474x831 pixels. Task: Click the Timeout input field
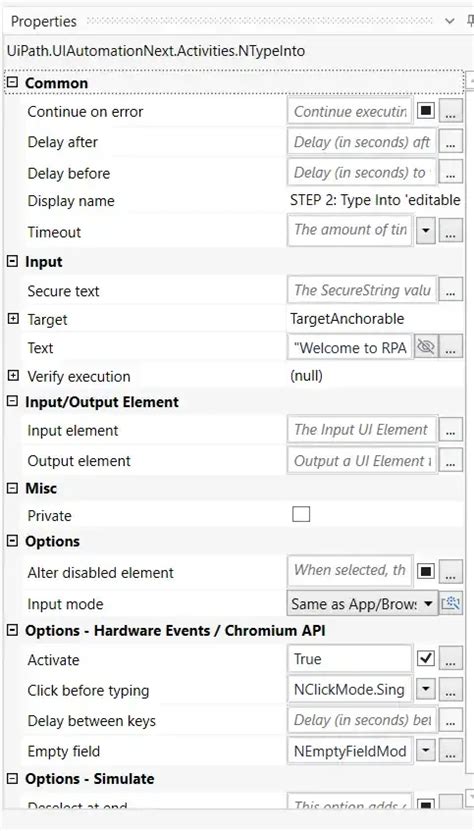coord(350,230)
